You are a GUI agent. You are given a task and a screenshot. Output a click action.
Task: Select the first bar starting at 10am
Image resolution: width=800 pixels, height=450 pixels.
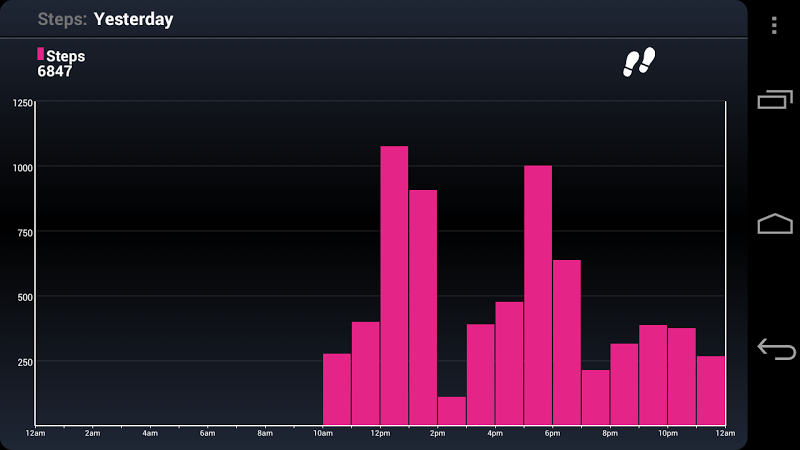(x=337, y=389)
